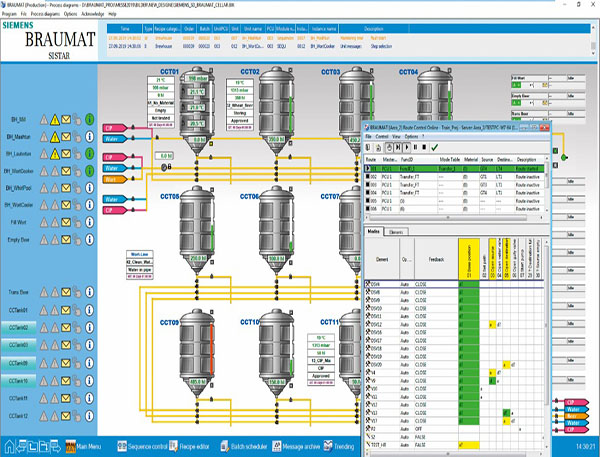Select route 005 row in route list
Screen dimensions: 600x457
454,201
